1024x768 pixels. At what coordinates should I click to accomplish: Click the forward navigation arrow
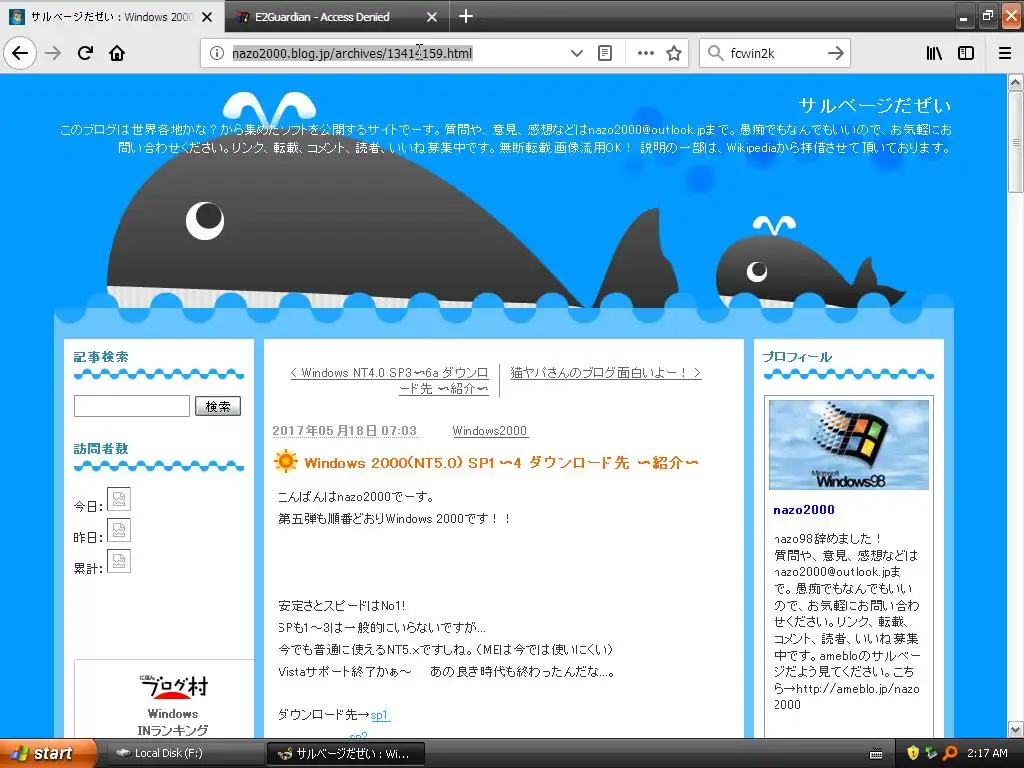[53, 53]
